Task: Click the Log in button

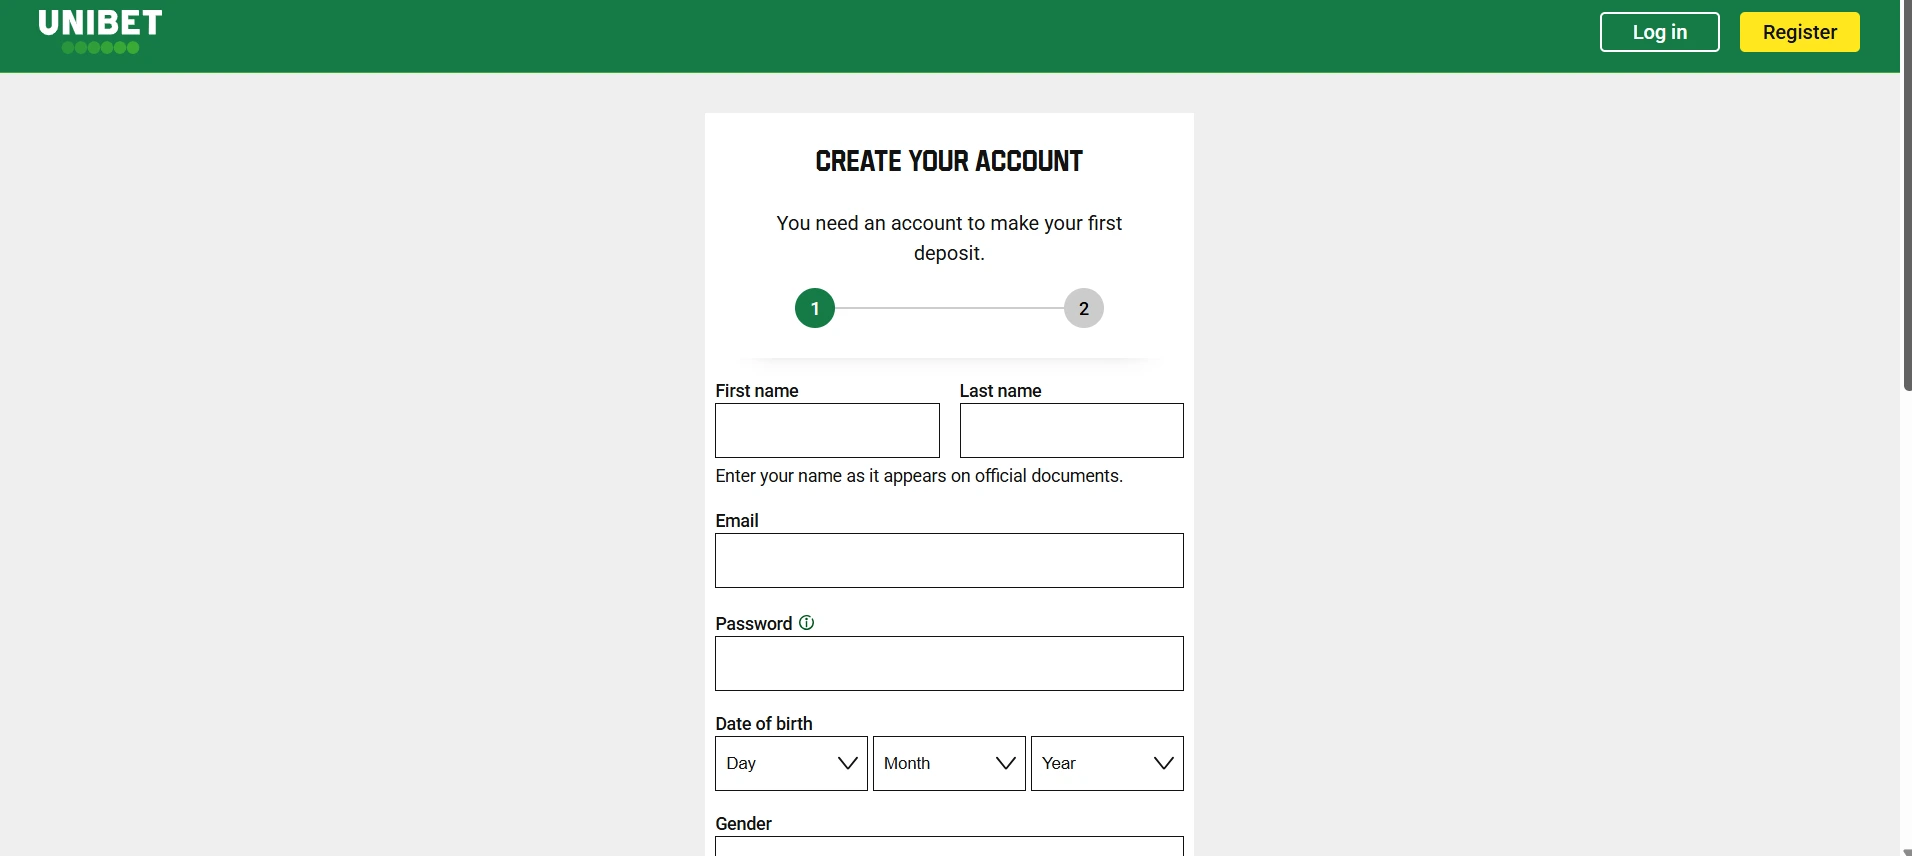Action: point(1658,31)
